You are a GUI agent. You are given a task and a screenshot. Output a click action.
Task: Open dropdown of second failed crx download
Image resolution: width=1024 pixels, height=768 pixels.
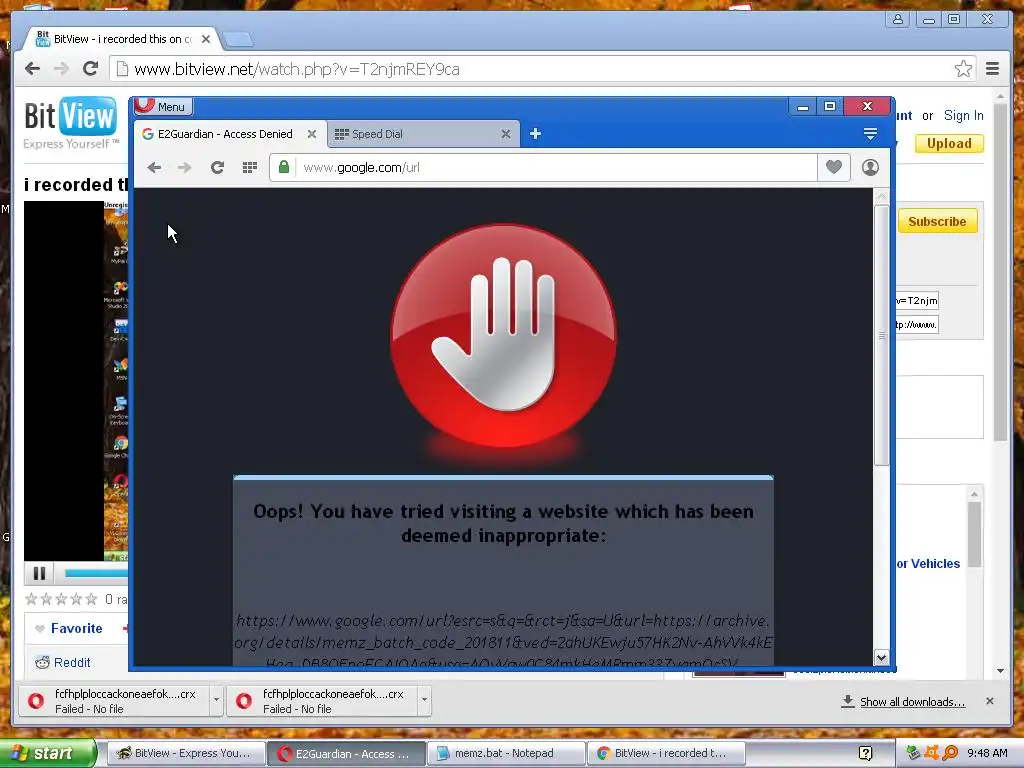[x=424, y=701]
